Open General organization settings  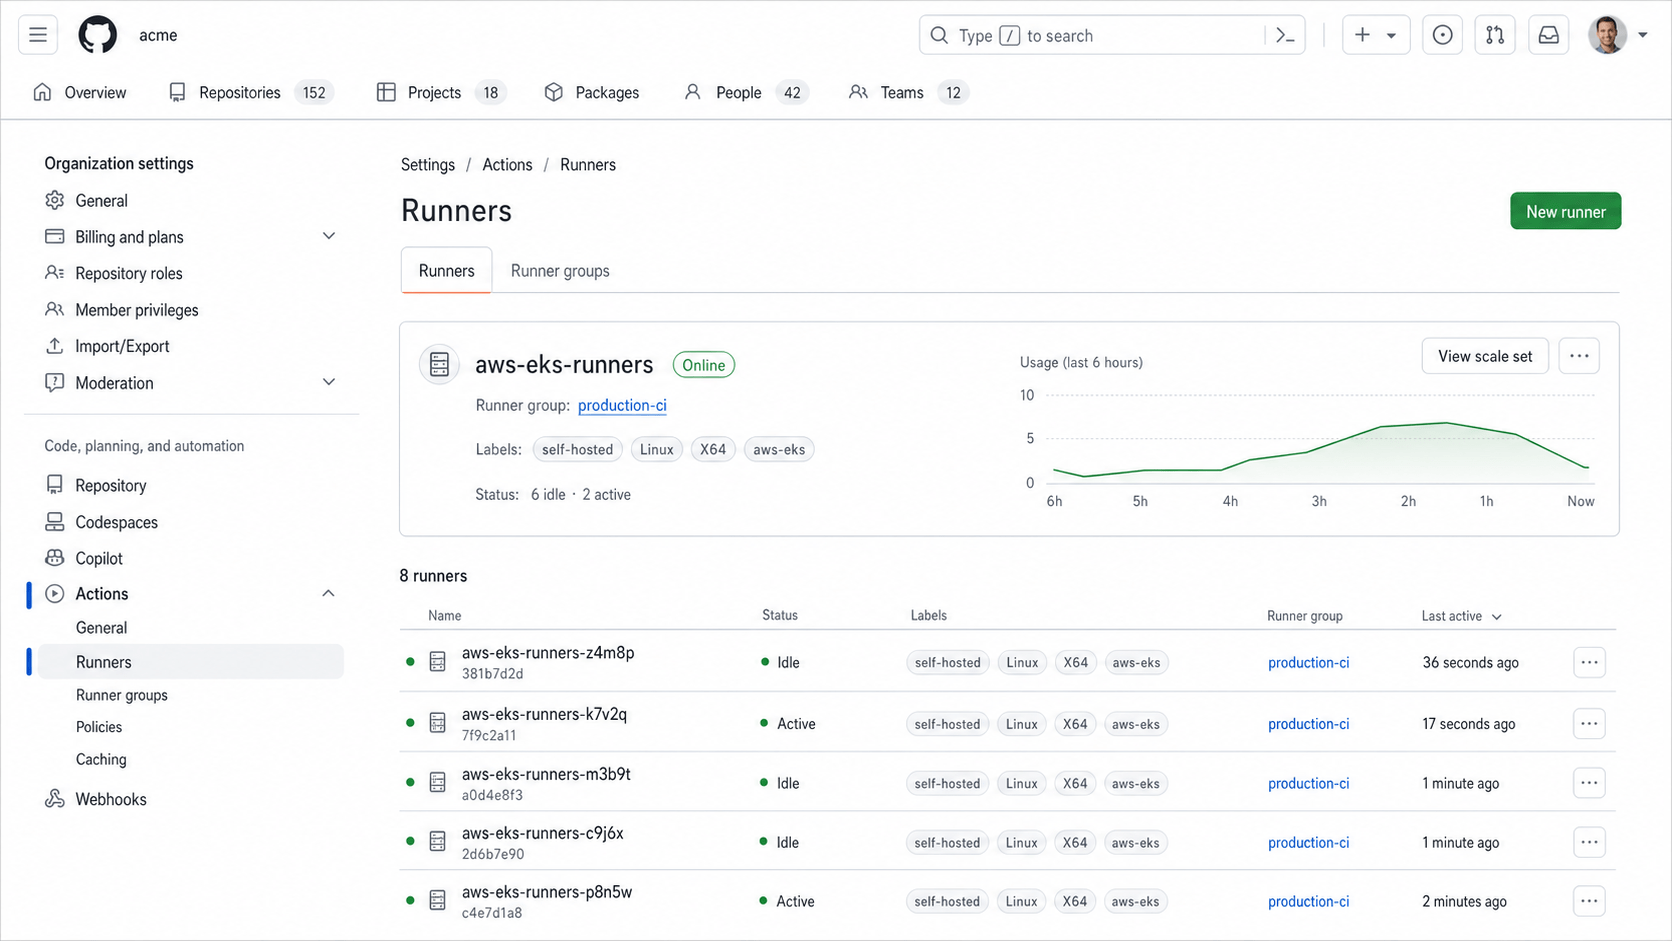[101, 201]
